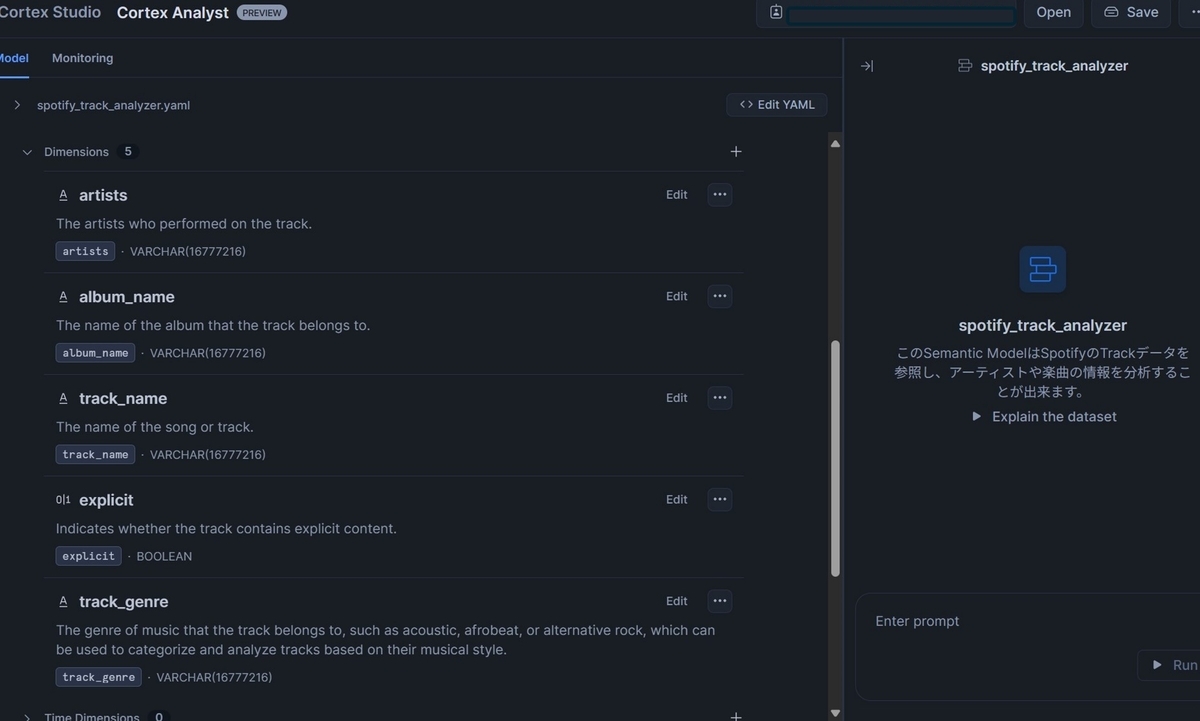Viewport: 1200px width, 721px height.
Task: Open the more options menu for album_name
Action: (x=720, y=296)
